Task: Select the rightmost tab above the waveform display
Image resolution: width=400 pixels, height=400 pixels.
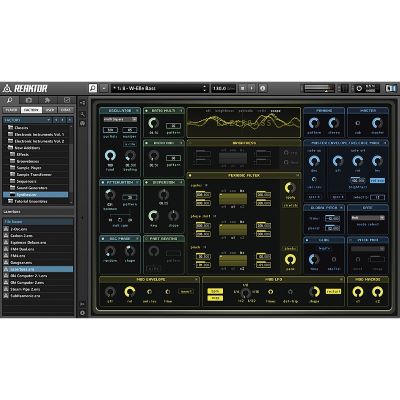Action: pos(275,111)
